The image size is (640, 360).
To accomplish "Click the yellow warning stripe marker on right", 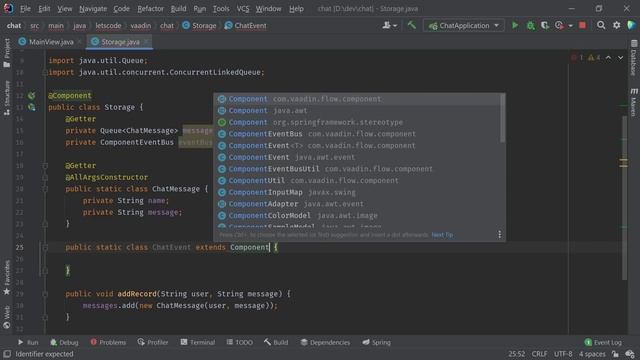I will [x=624, y=163].
